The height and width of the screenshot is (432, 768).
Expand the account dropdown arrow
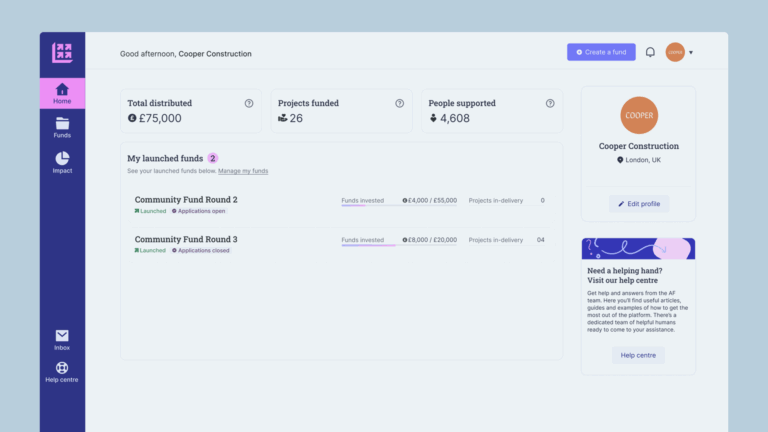click(691, 52)
